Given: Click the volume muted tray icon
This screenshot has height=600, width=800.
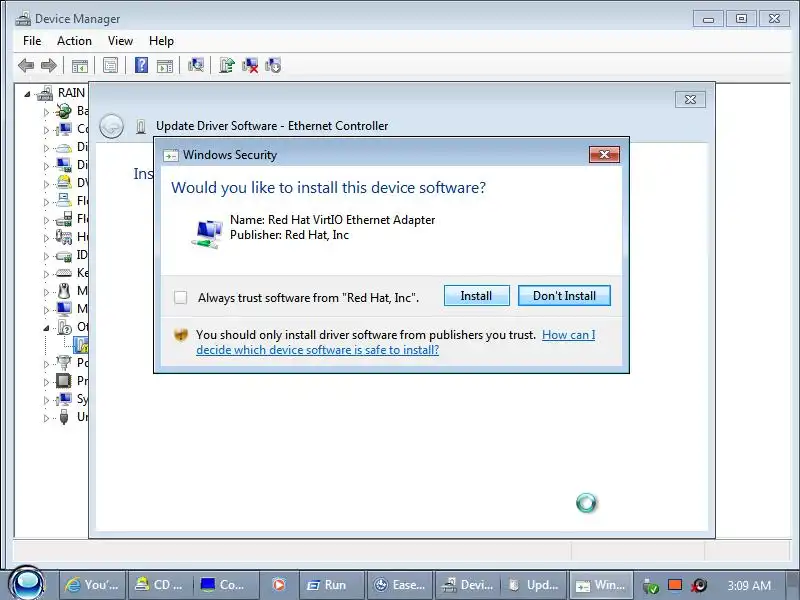Looking at the screenshot, I should tap(700, 585).
